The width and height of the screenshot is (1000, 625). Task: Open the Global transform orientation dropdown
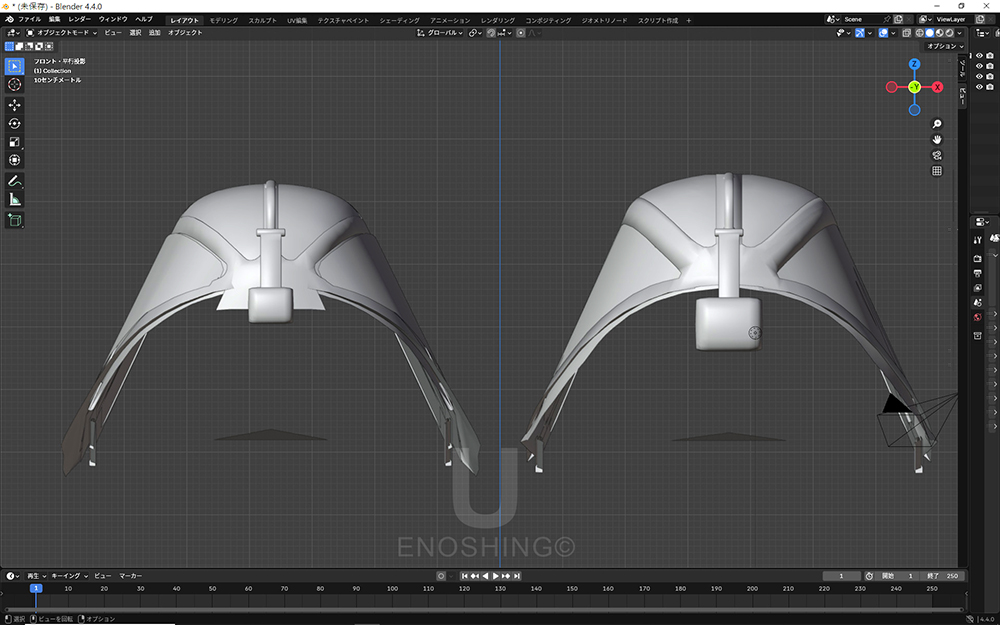[x=440, y=33]
